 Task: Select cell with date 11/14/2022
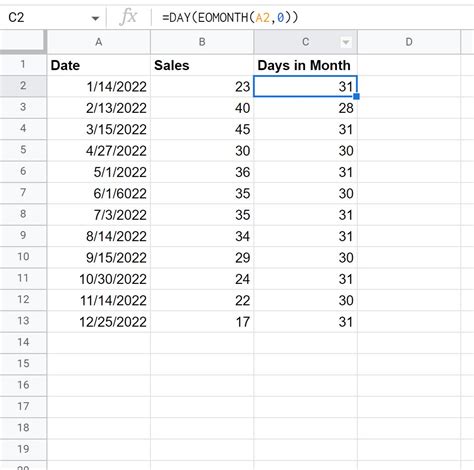[99, 300]
